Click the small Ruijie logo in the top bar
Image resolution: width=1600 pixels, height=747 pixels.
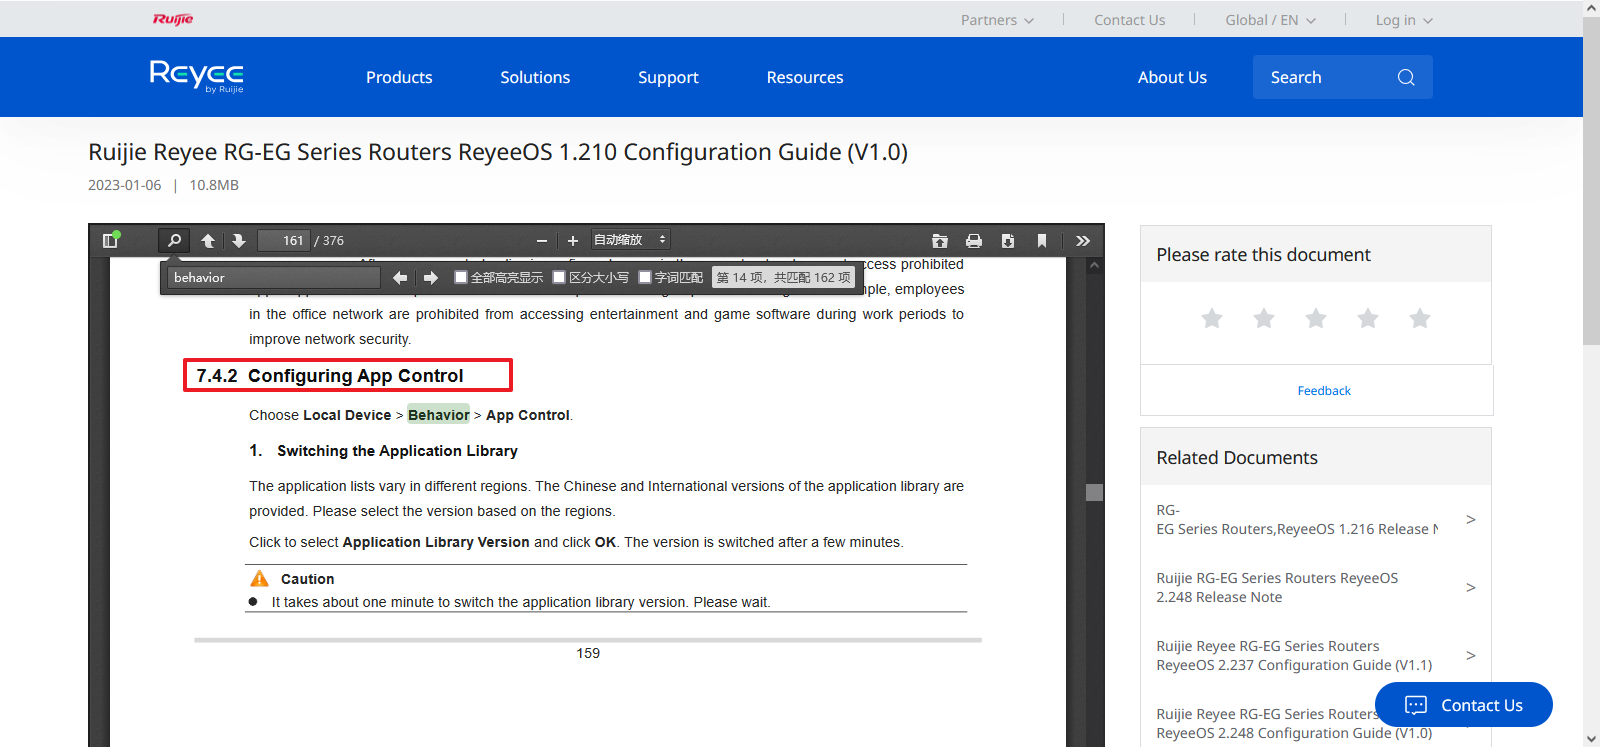tap(173, 19)
